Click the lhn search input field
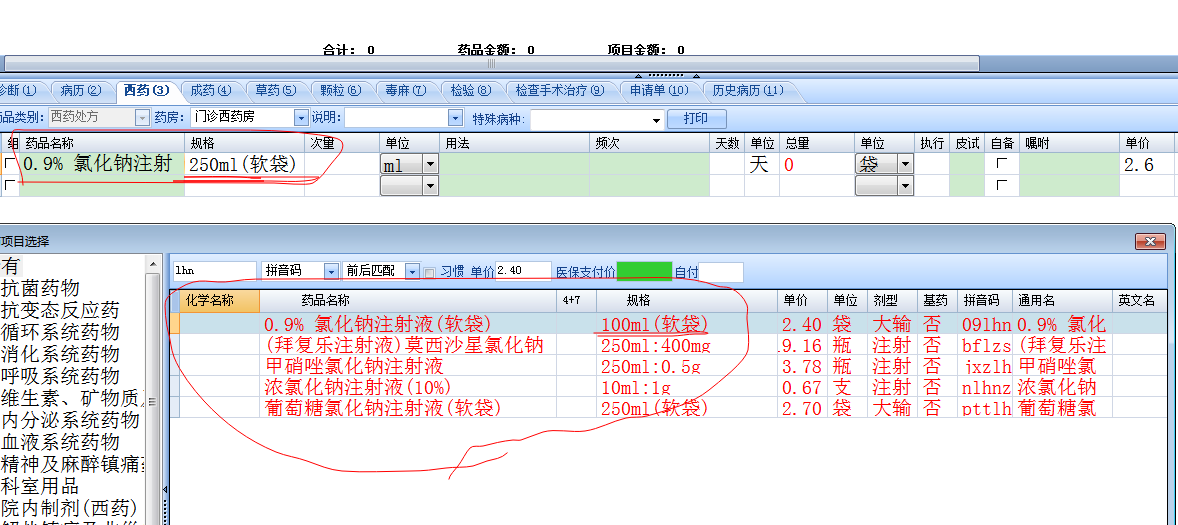Screen dimensions: 1178x525 pos(215,270)
